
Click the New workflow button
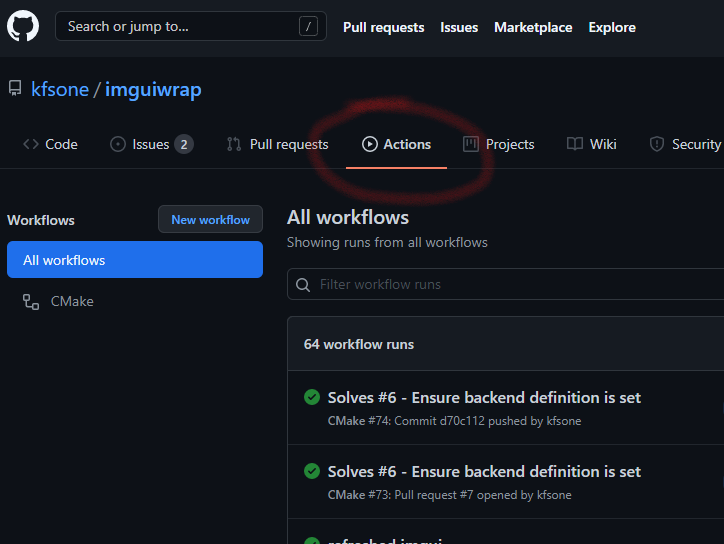click(x=211, y=219)
